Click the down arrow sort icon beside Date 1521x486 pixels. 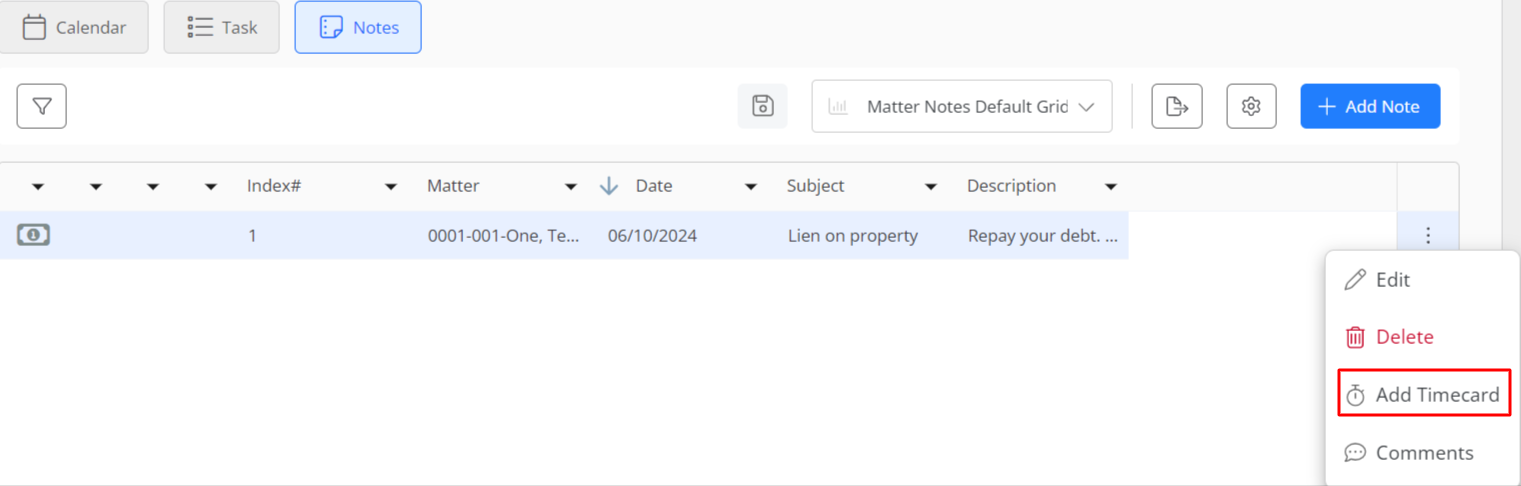coord(609,186)
